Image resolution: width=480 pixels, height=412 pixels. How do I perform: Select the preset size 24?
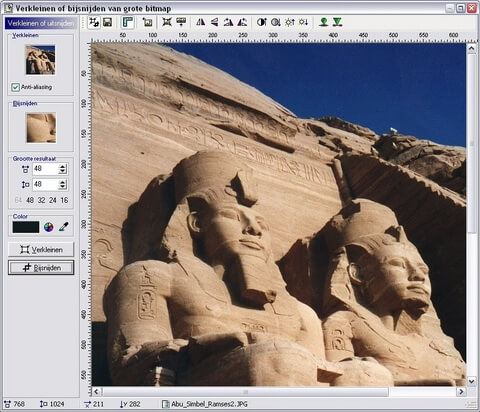[53, 200]
